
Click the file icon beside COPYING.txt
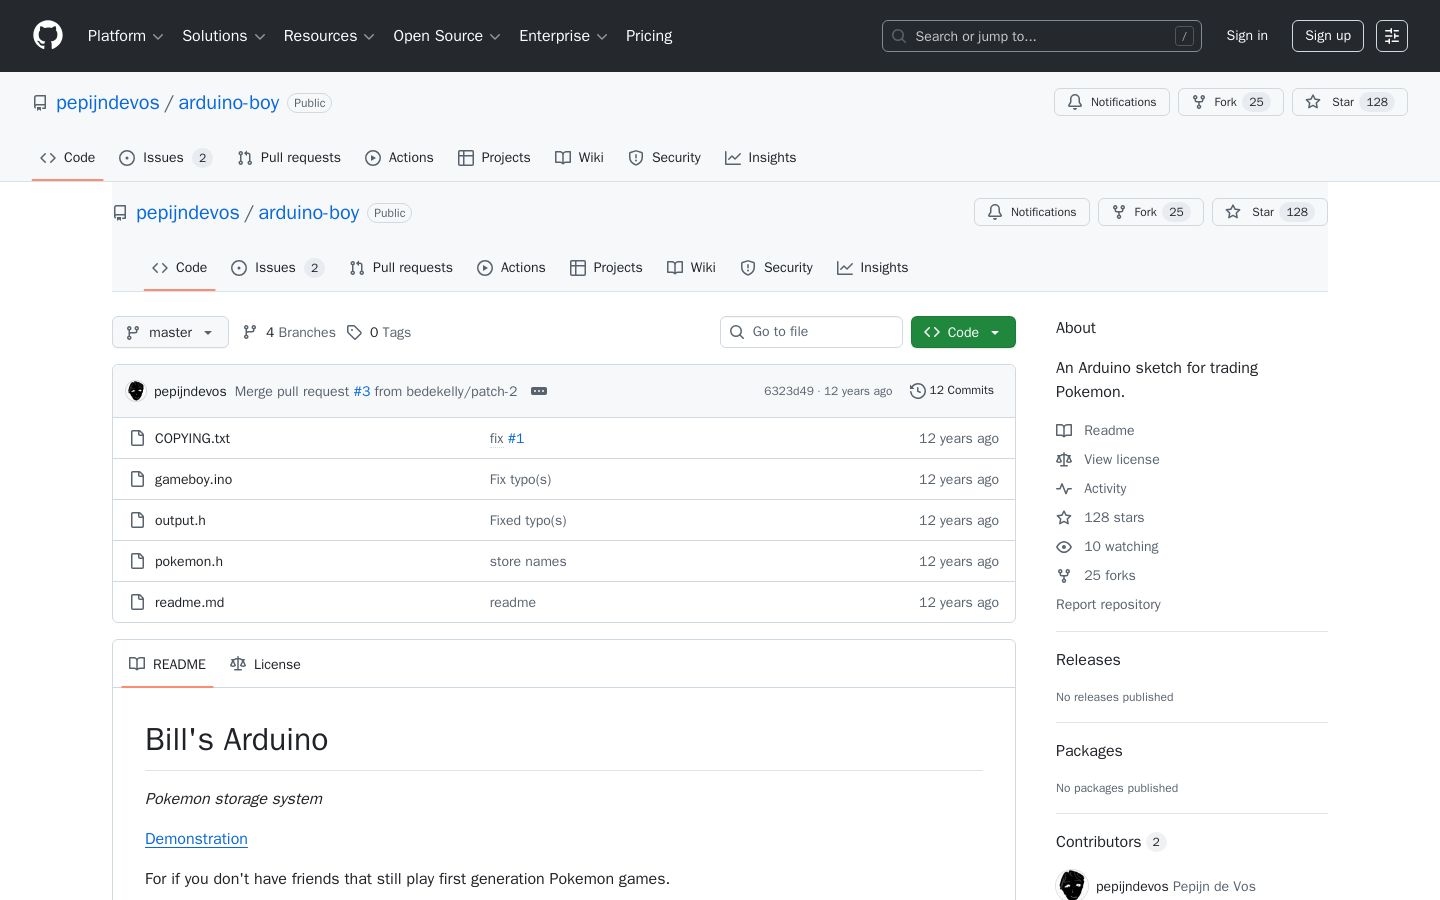[138, 438]
